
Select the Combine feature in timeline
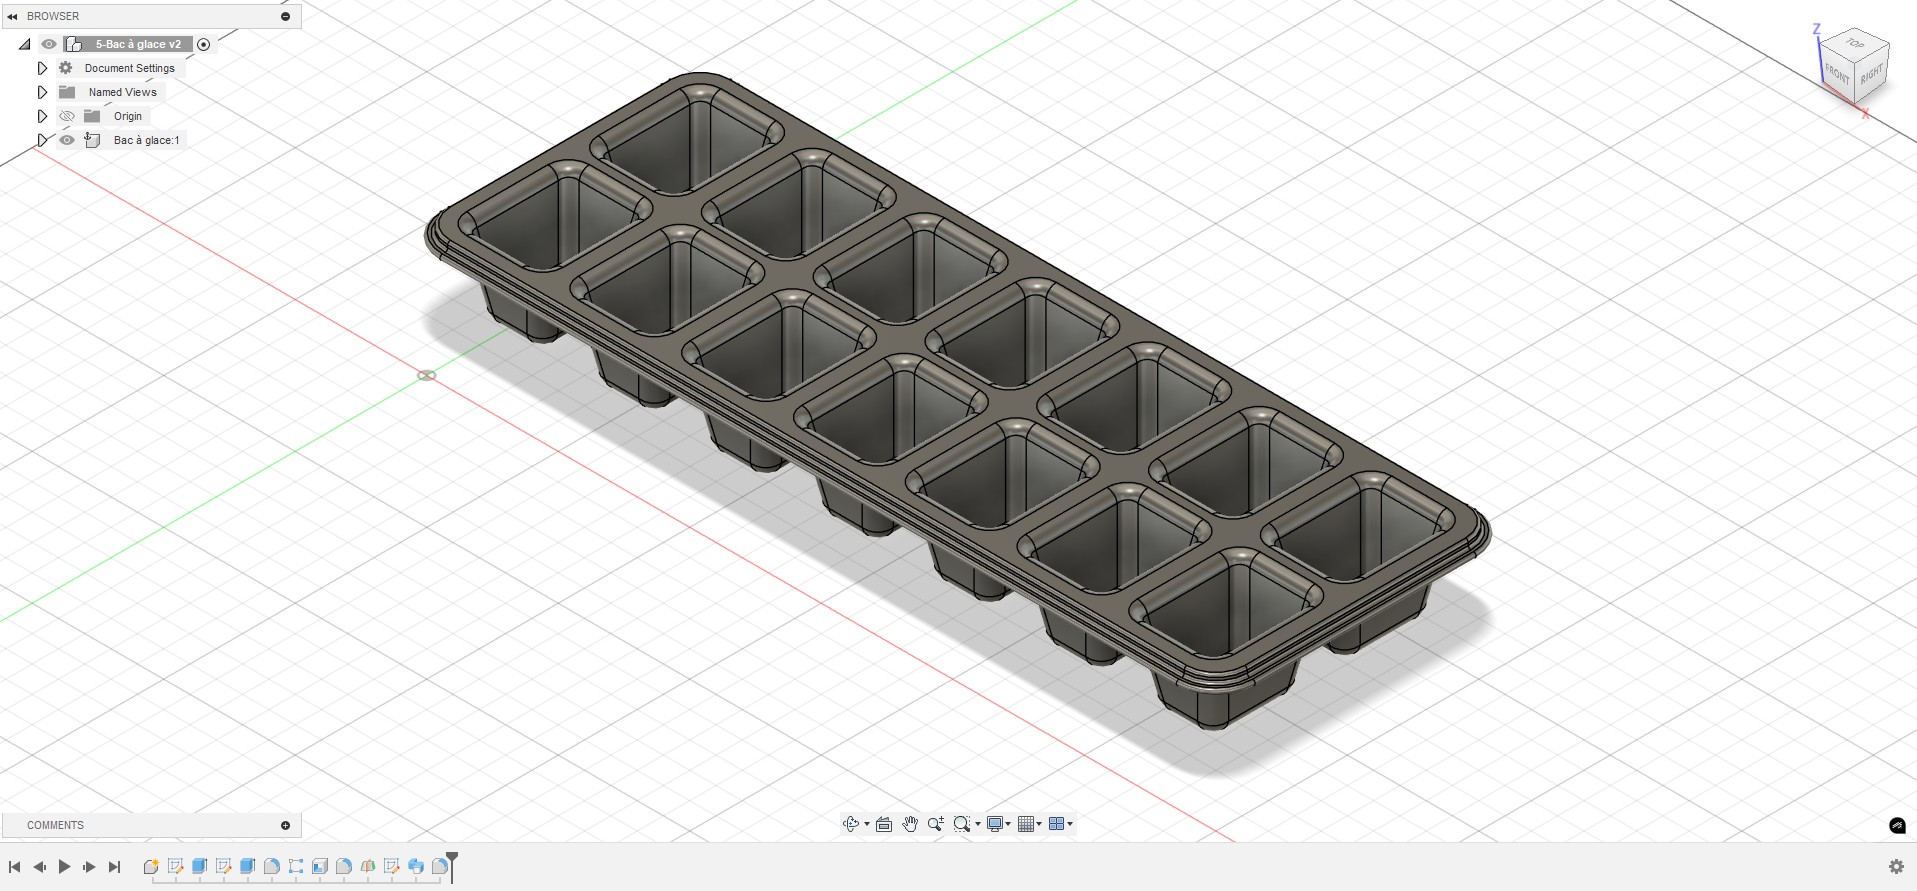415,866
